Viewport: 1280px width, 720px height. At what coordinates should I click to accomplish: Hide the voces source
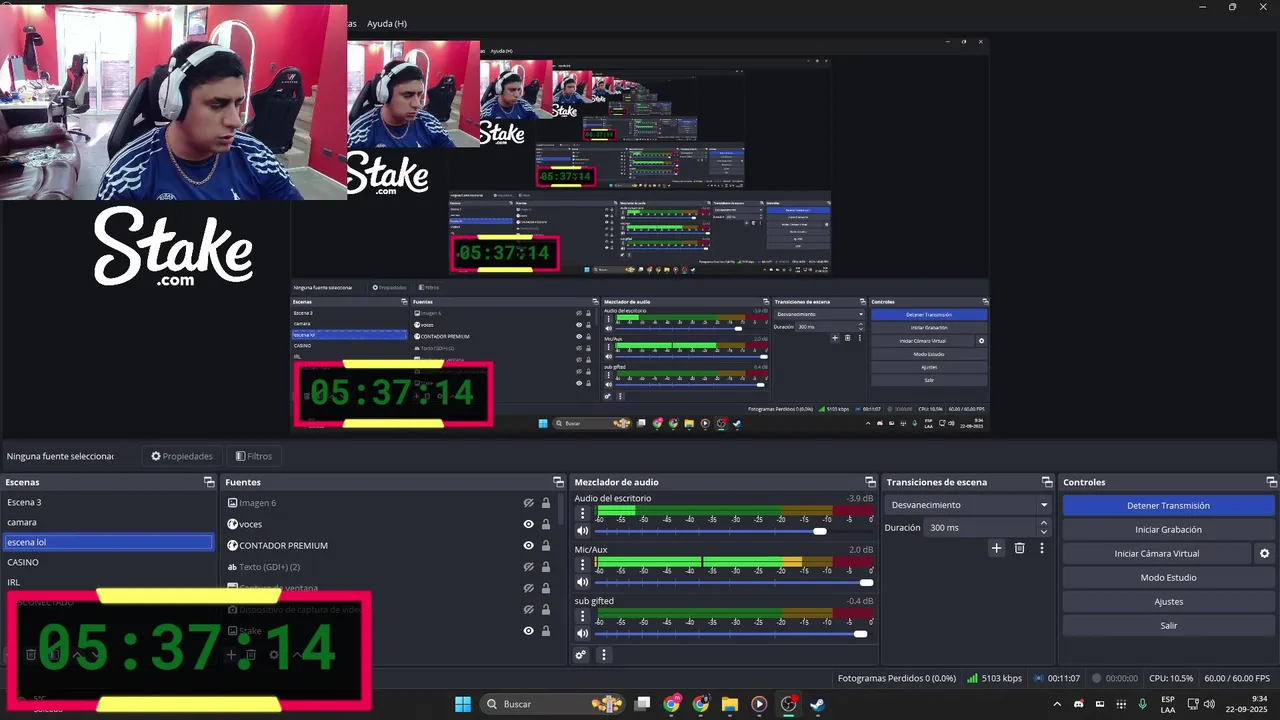[529, 524]
